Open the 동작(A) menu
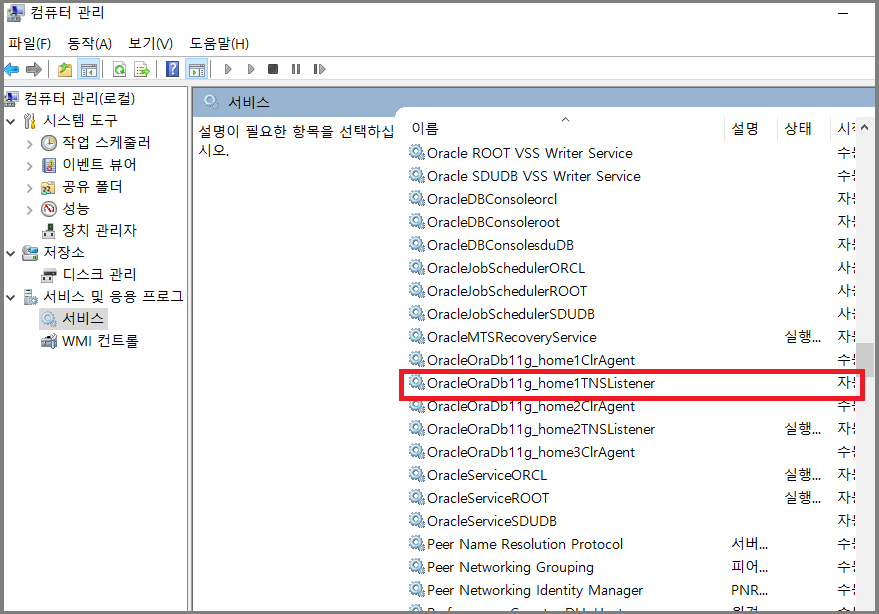Image resolution: width=879 pixels, height=614 pixels. (x=90, y=43)
